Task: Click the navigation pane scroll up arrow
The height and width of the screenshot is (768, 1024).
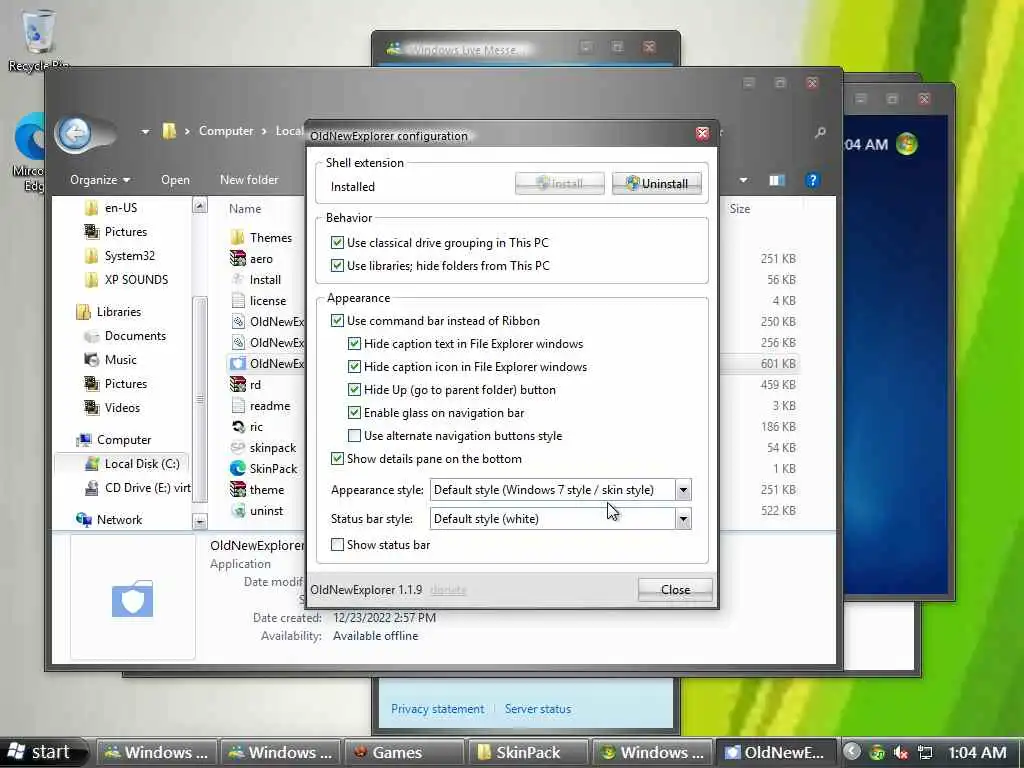Action: click(x=200, y=206)
